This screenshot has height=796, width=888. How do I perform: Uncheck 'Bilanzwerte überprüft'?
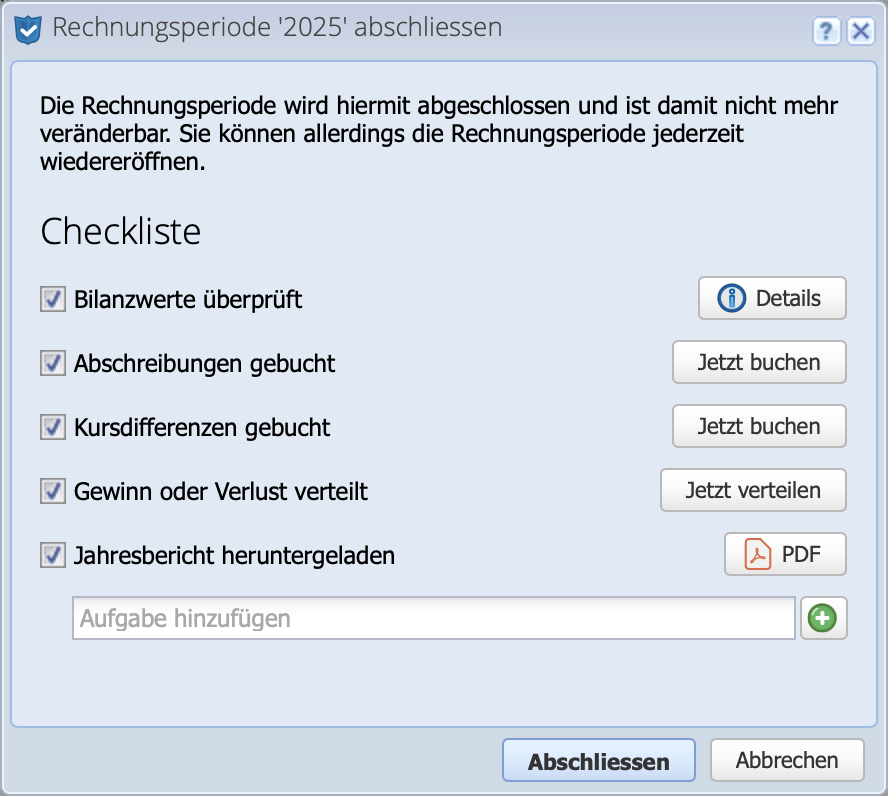(52, 298)
